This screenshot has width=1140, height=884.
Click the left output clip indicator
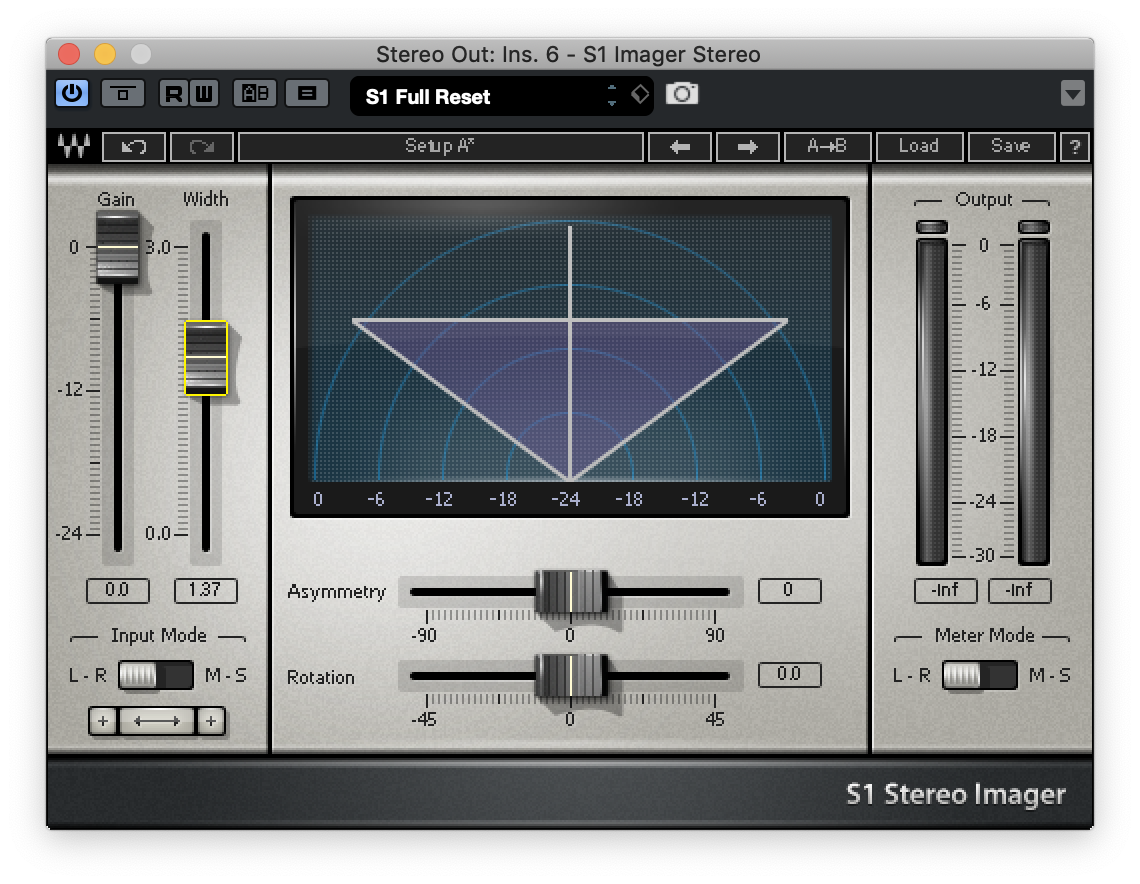tap(931, 228)
